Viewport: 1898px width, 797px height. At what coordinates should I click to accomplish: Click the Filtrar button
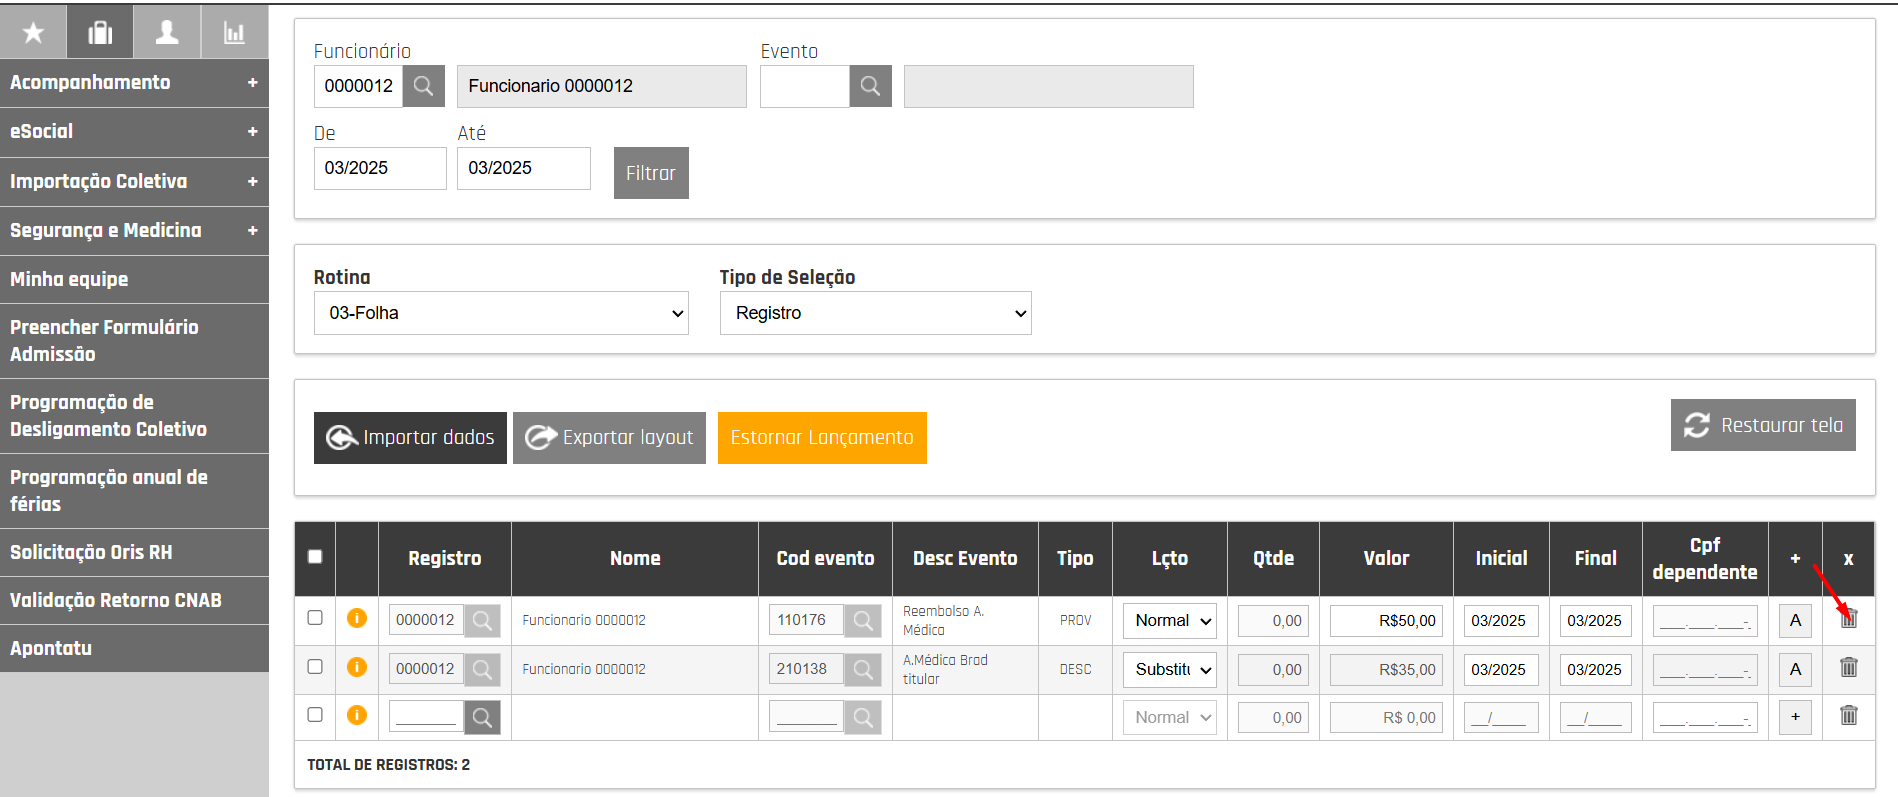click(651, 173)
